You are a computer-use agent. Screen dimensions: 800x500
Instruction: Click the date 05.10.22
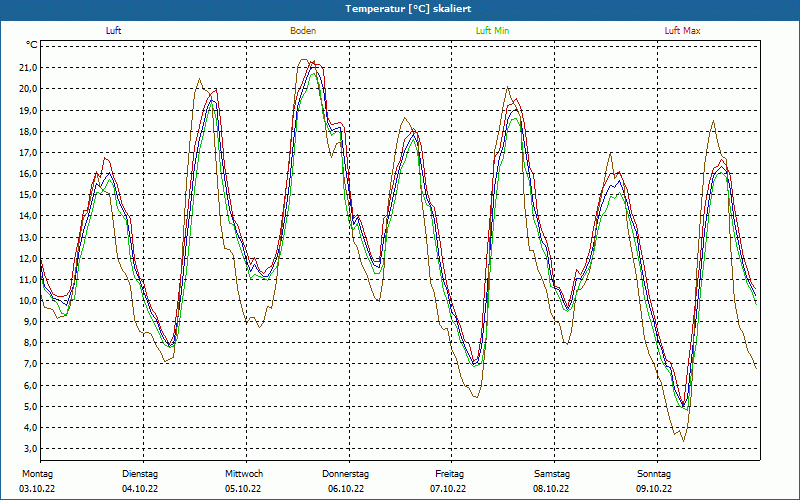(x=243, y=489)
